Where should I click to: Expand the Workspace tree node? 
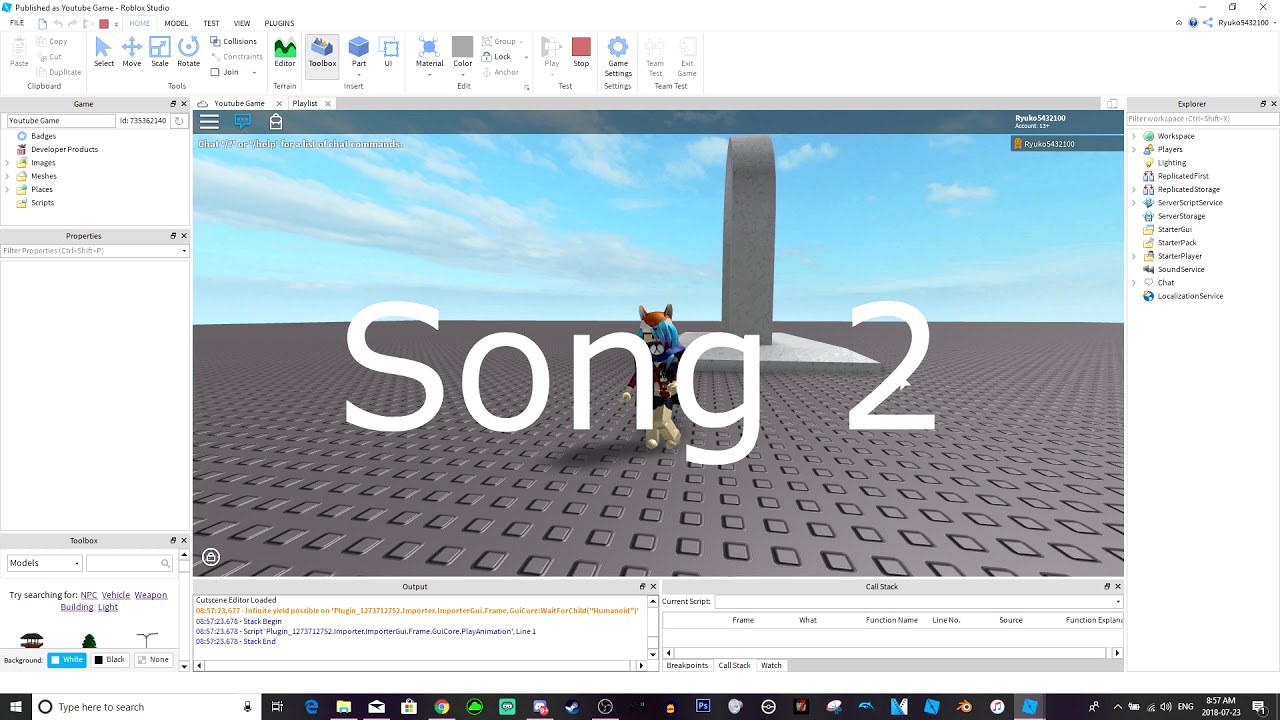1134,136
